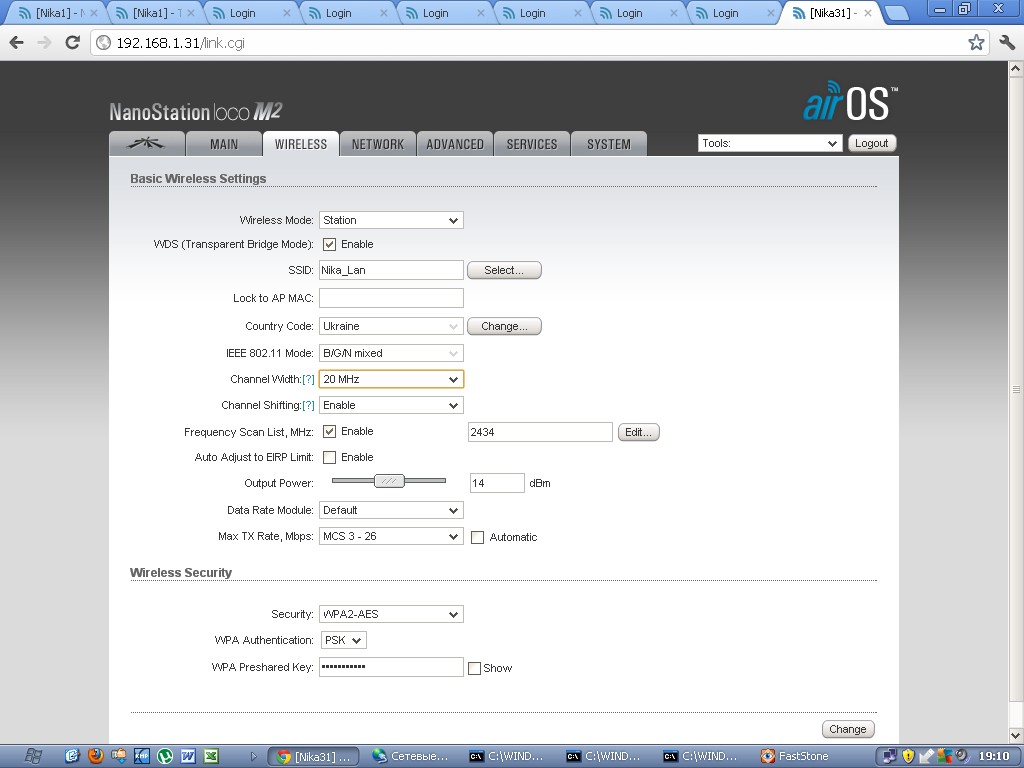This screenshot has width=1024, height=768.
Task: Open Сетевые window from taskbar
Action: pos(410,756)
